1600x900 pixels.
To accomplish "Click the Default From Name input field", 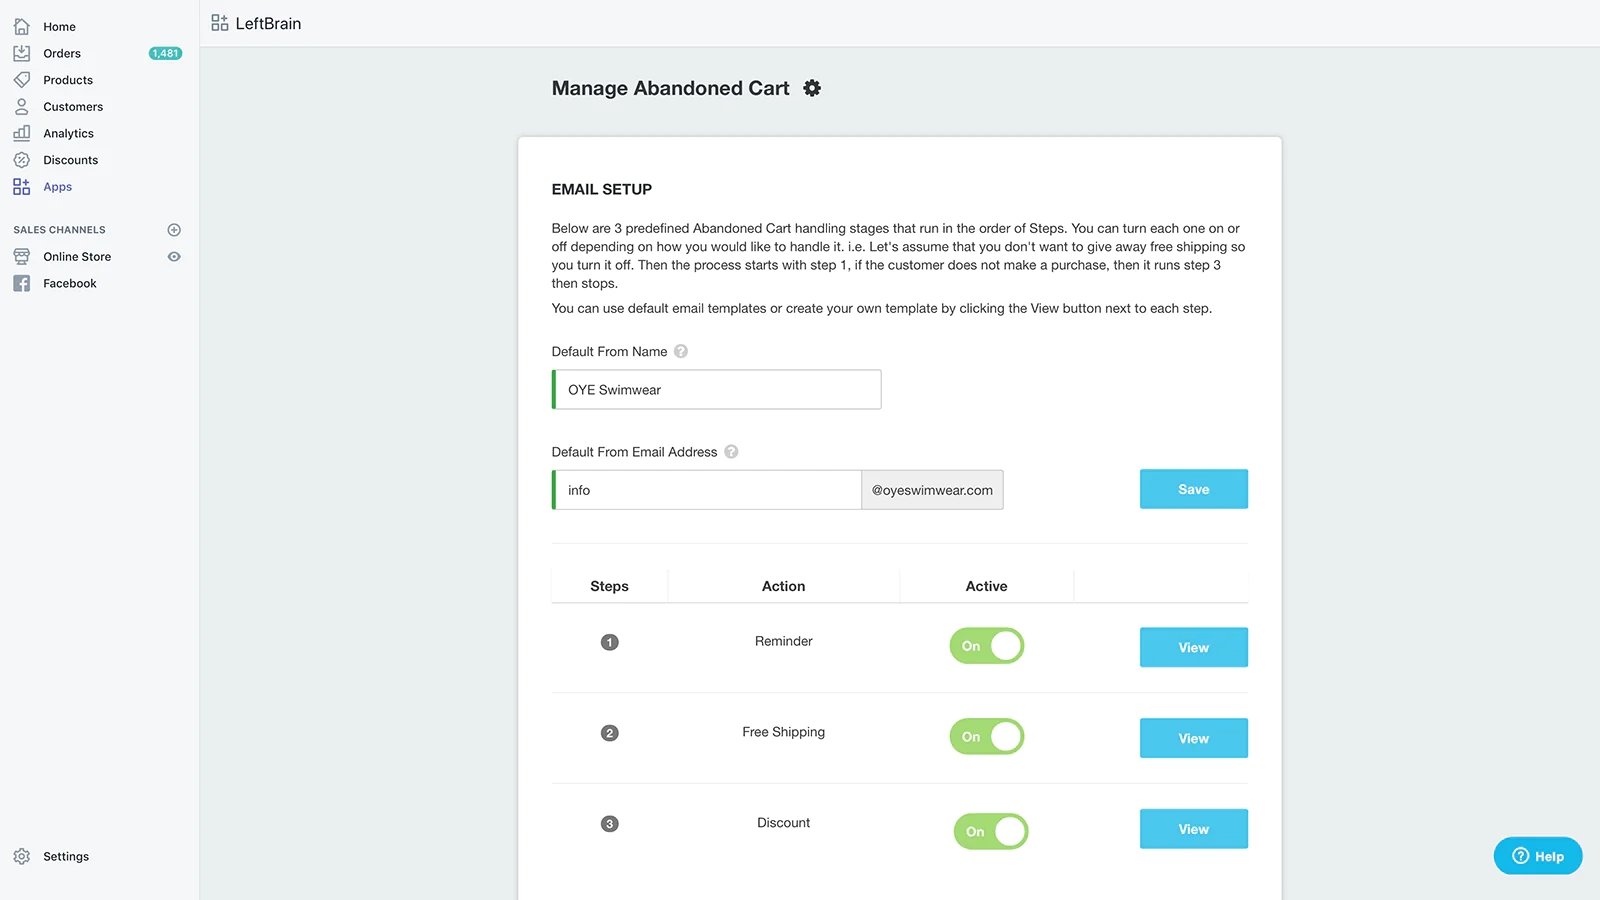I will click(717, 390).
